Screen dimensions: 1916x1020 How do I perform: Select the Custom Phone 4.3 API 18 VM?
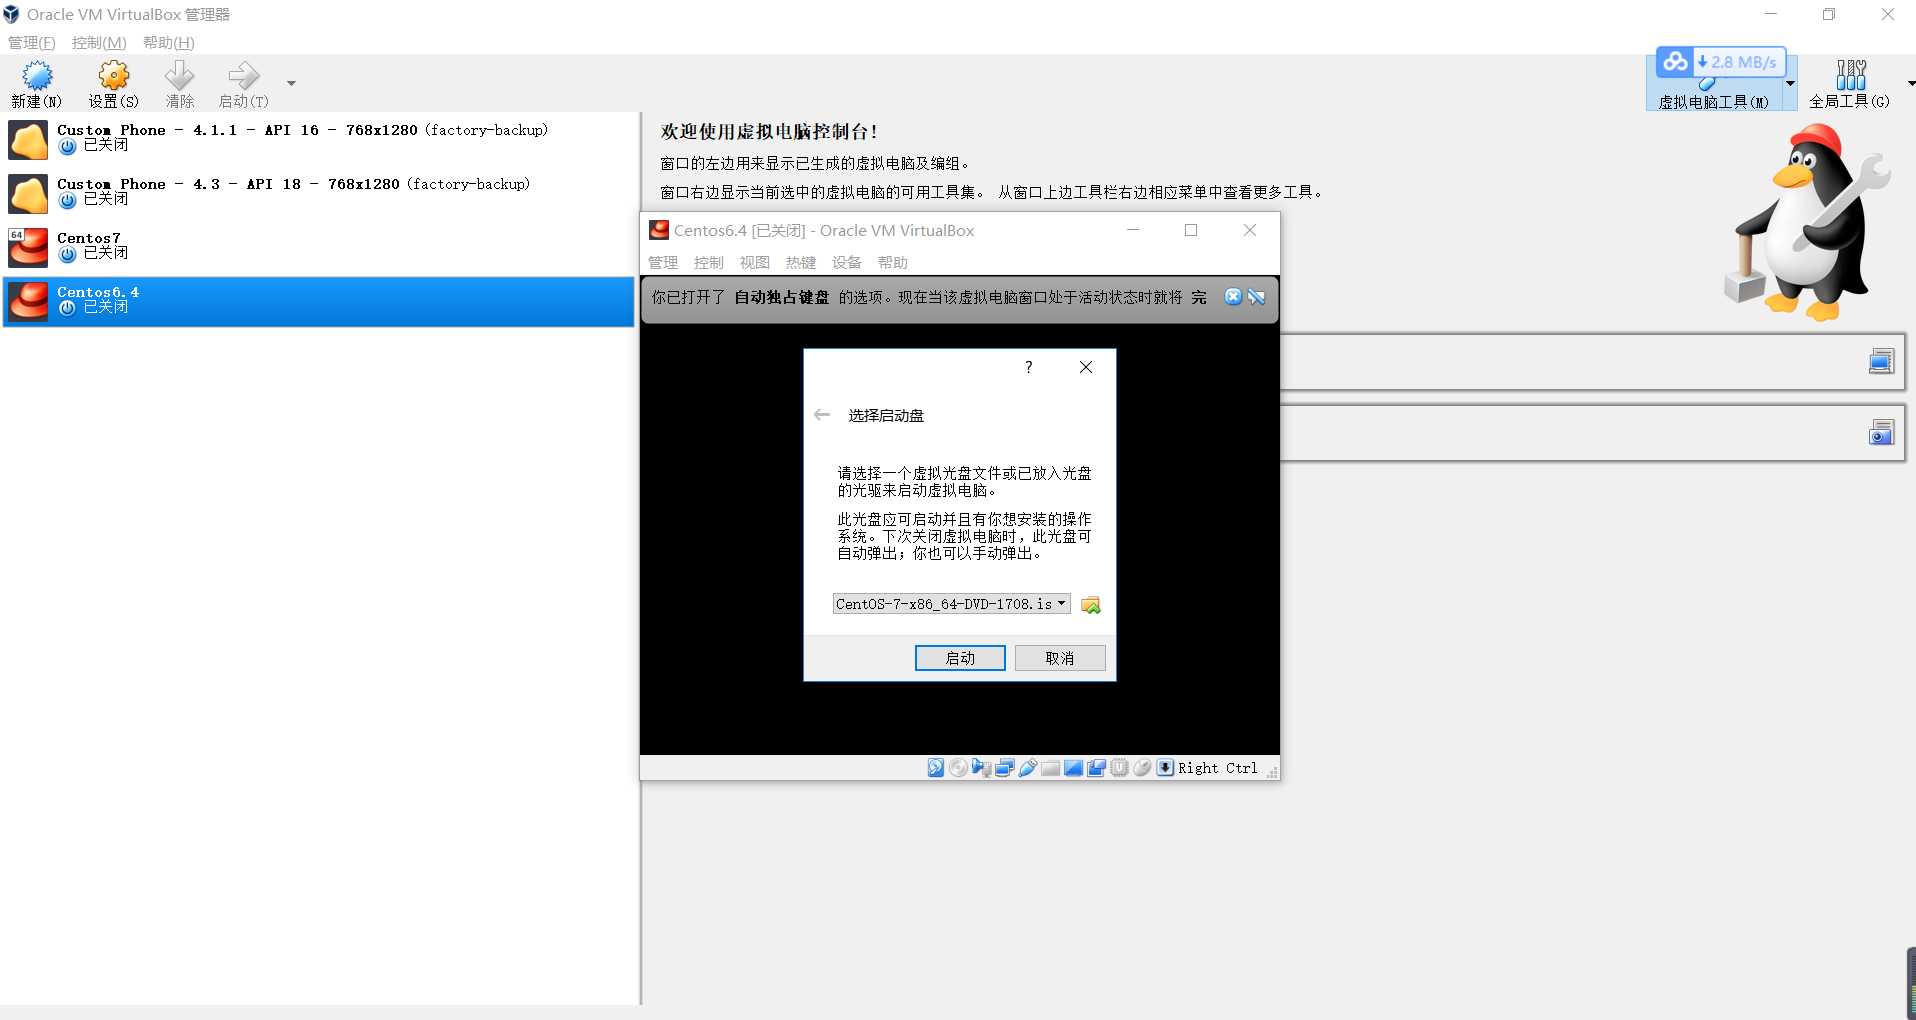319,194
